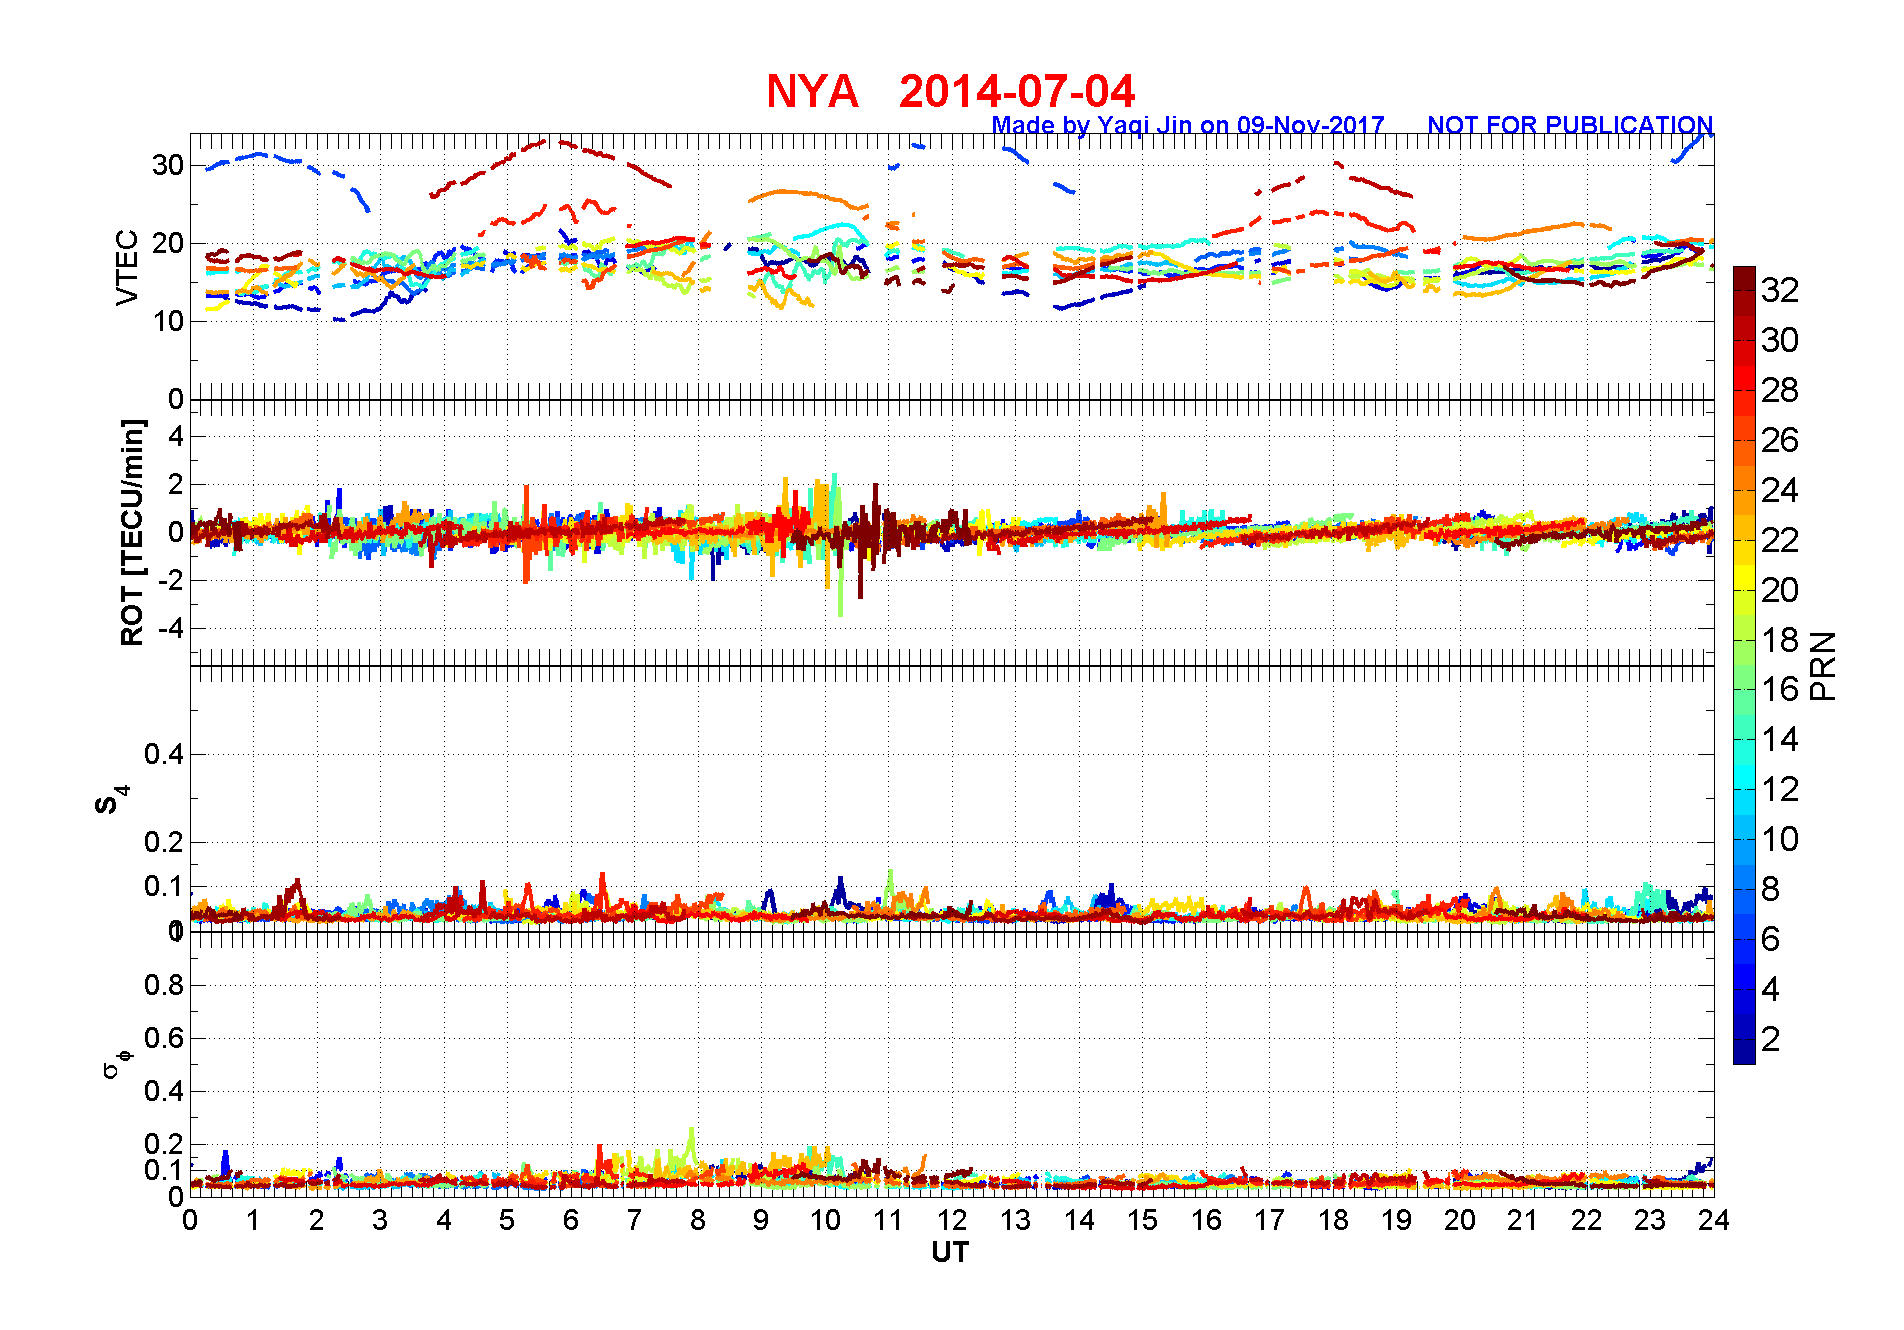Click x-axis tick label 6
The width and height of the screenshot is (1904, 1330).
pos(571,1220)
